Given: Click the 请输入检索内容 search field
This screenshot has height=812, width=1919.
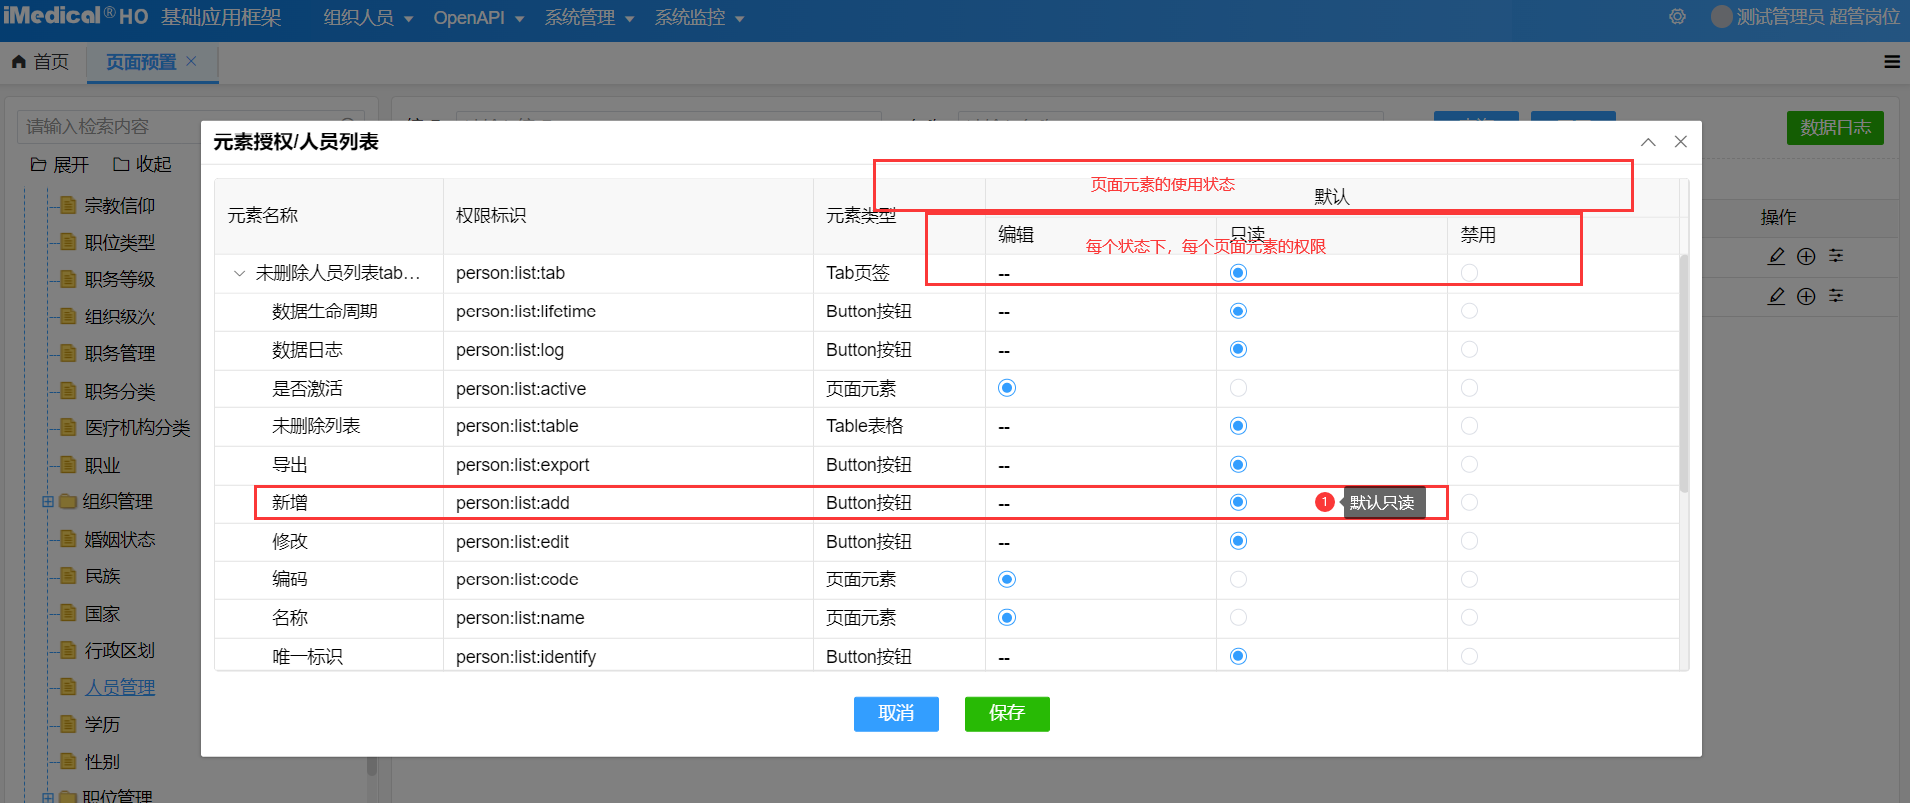Looking at the screenshot, I should tap(180, 126).
